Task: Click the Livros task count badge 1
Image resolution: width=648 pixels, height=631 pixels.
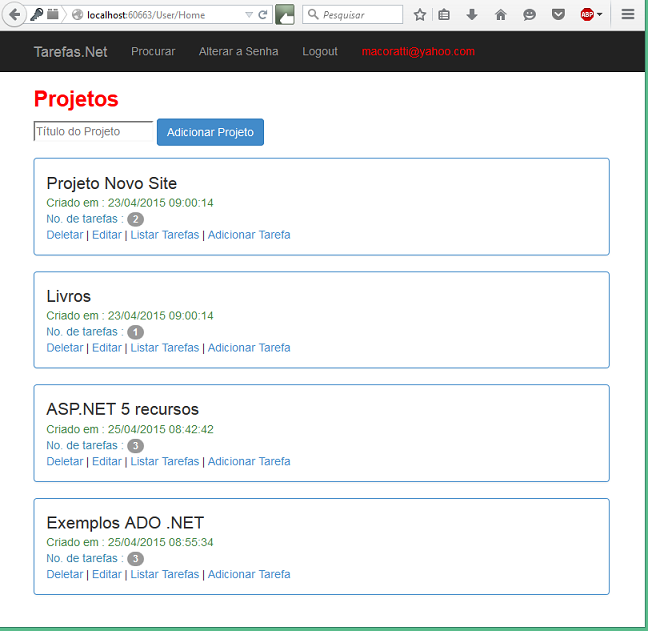Action: point(135,332)
